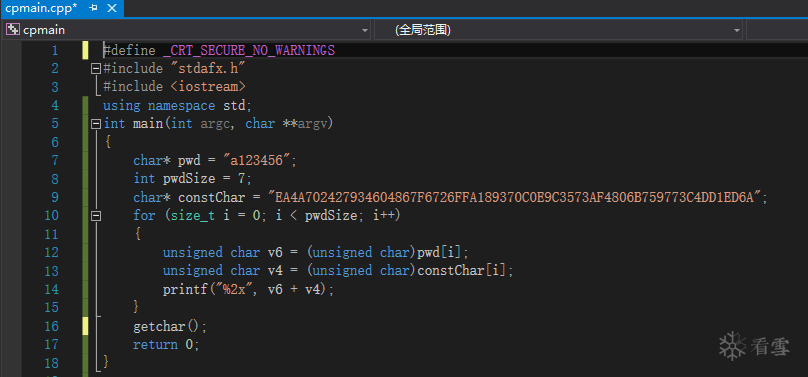Viewport: 808px width, 377px height.
Task: Click size_t keyword in the for loop
Action: click(193, 216)
